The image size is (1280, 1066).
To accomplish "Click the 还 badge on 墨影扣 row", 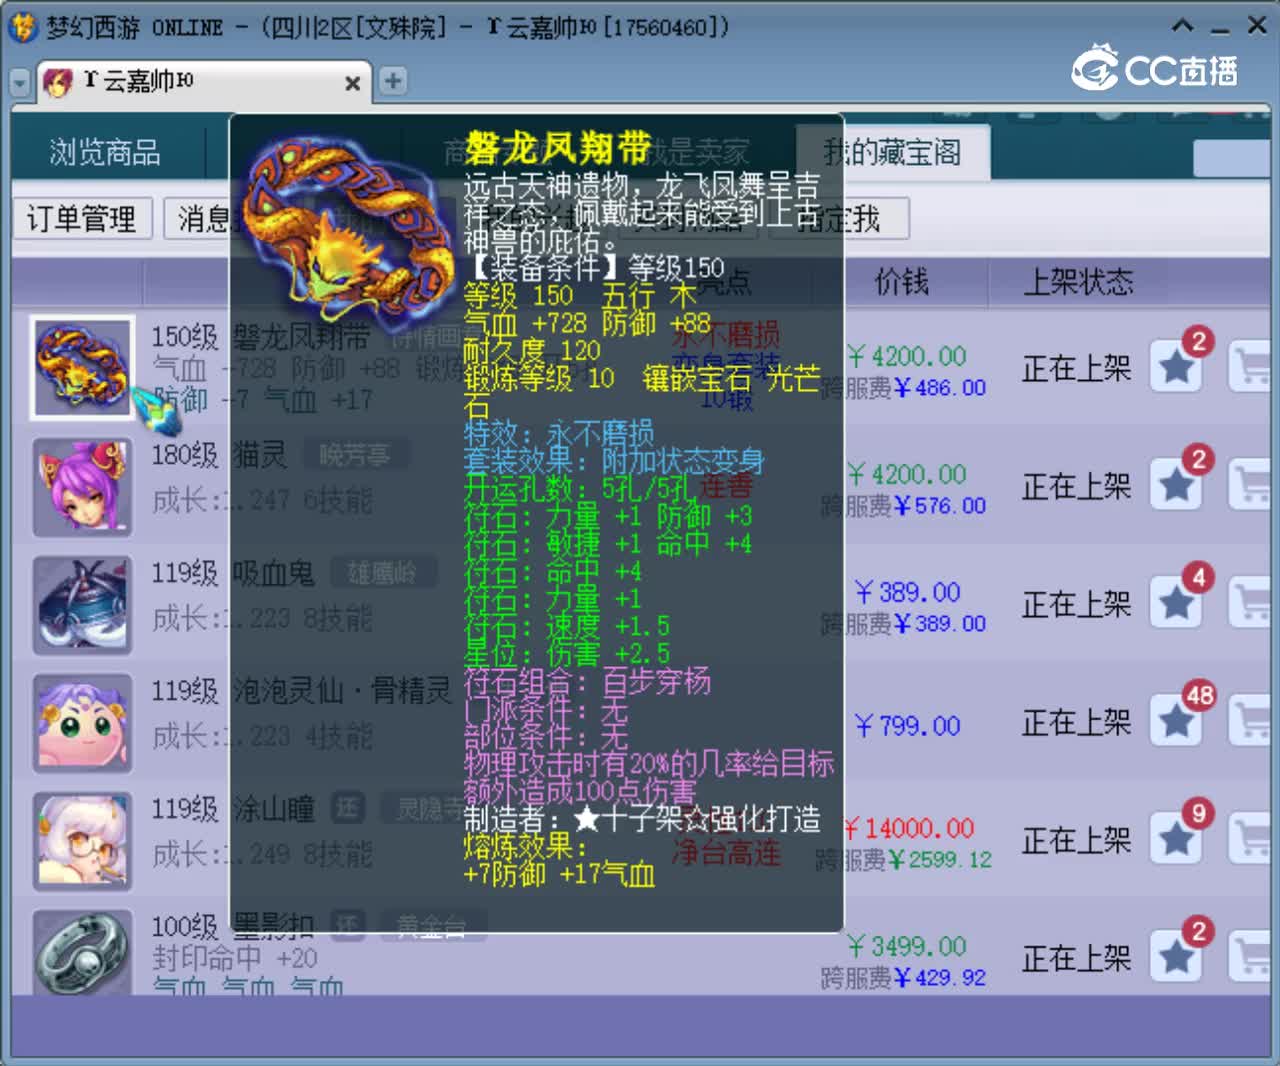I will [x=347, y=925].
